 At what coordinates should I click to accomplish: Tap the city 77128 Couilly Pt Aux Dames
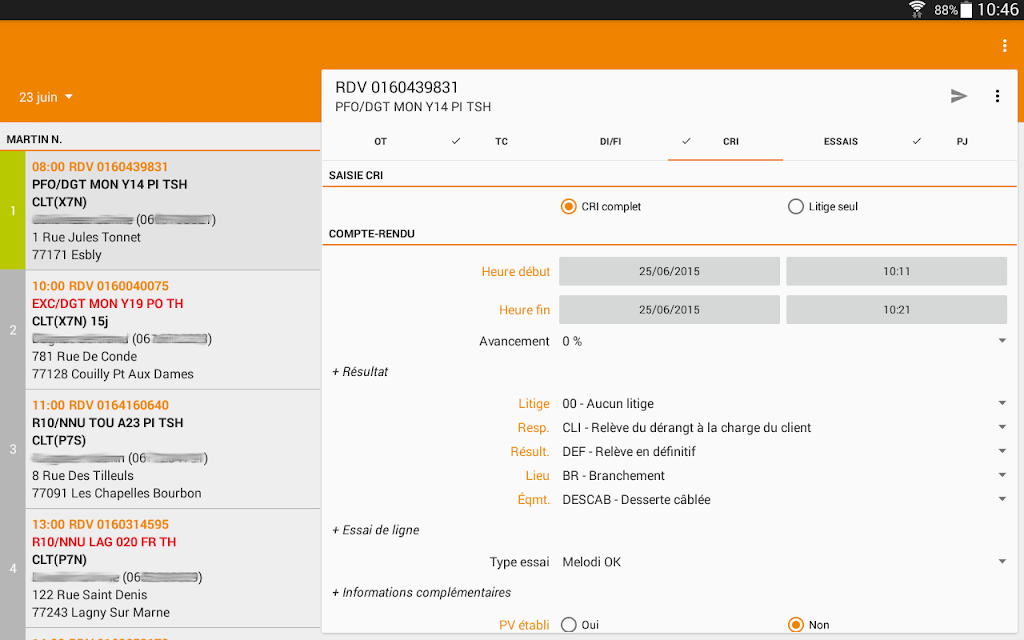click(113, 374)
